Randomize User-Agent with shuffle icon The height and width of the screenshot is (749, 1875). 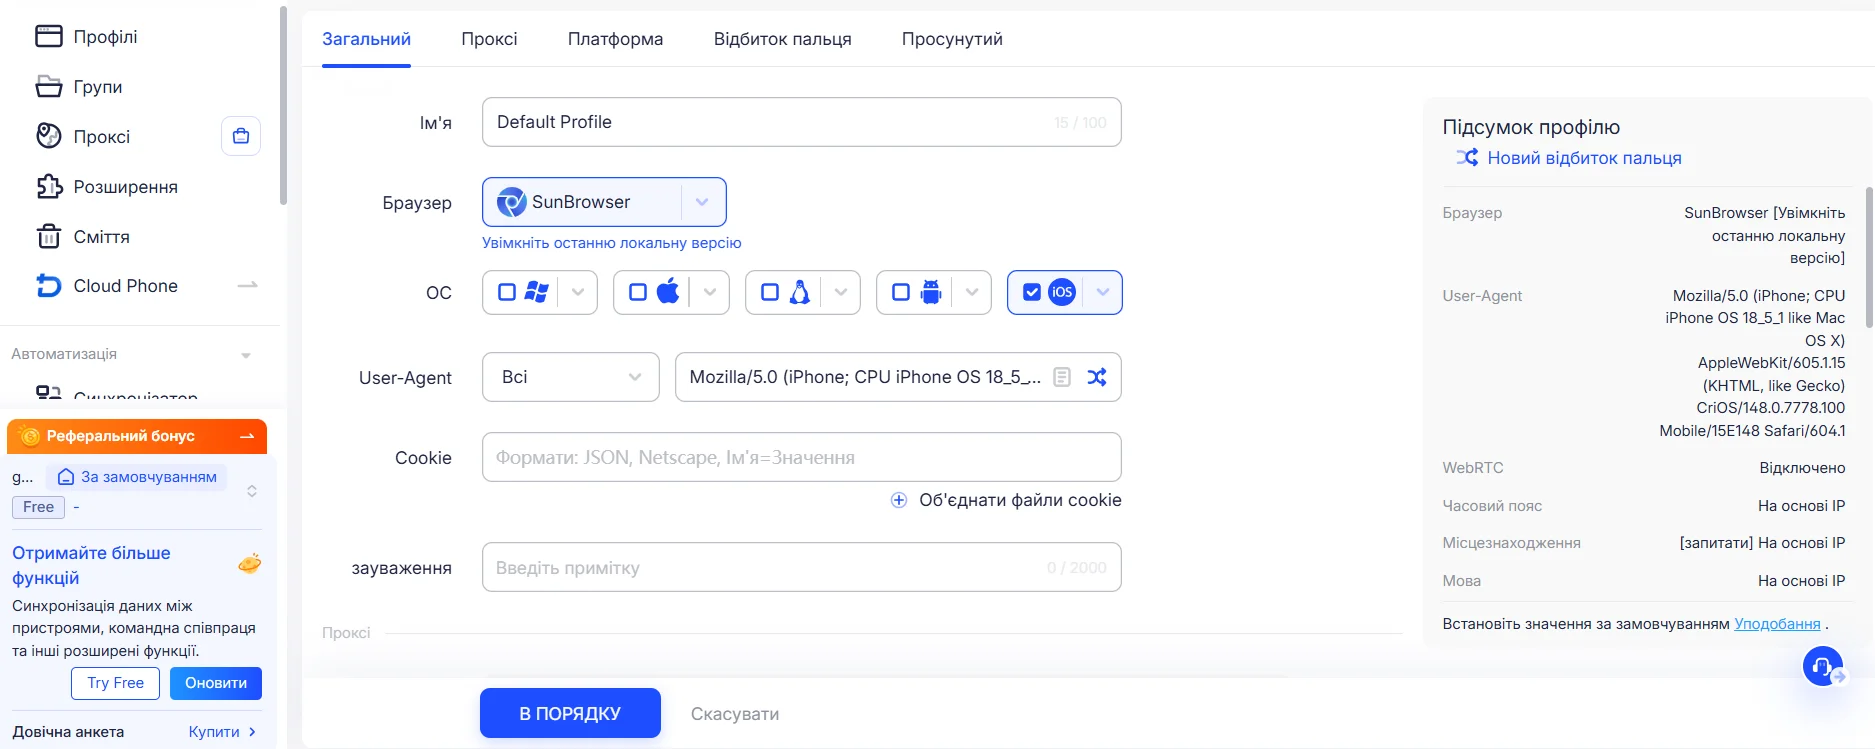[1097, 377]
